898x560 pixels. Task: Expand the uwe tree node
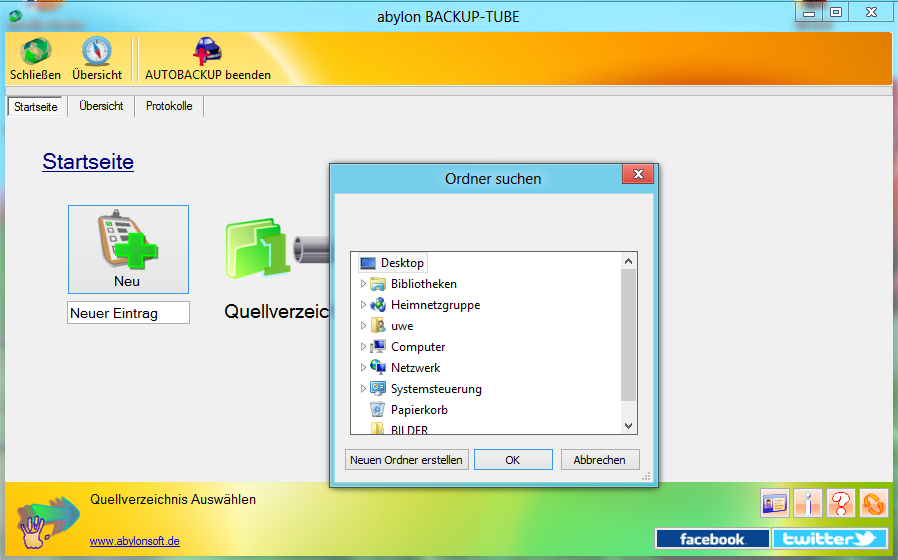[363, 326]
